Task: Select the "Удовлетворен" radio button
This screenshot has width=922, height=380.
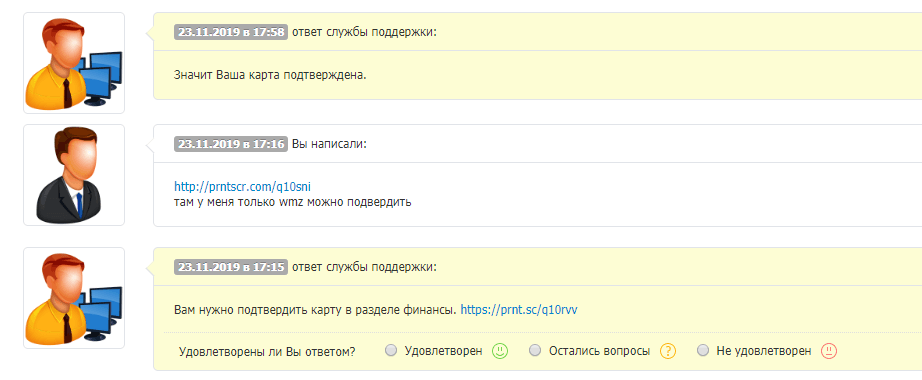Action: point(390,351)
